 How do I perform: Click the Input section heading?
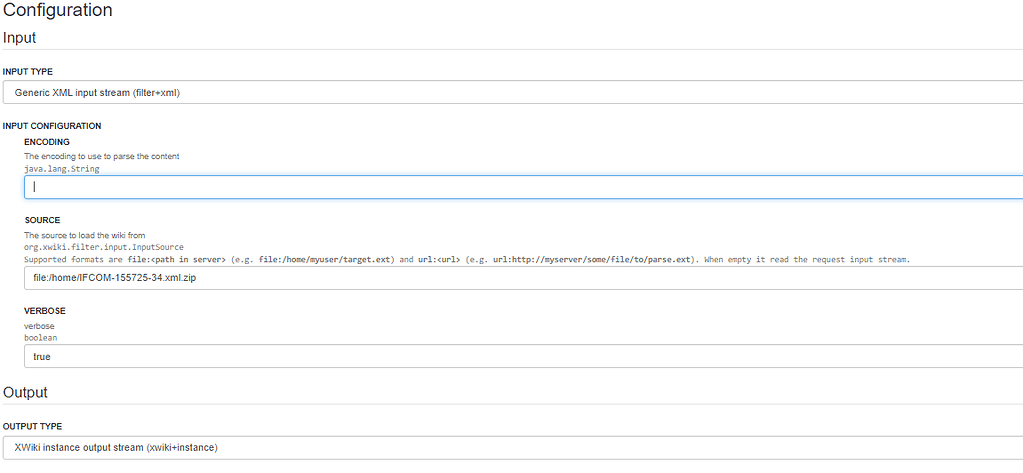(x=20, y=38)
